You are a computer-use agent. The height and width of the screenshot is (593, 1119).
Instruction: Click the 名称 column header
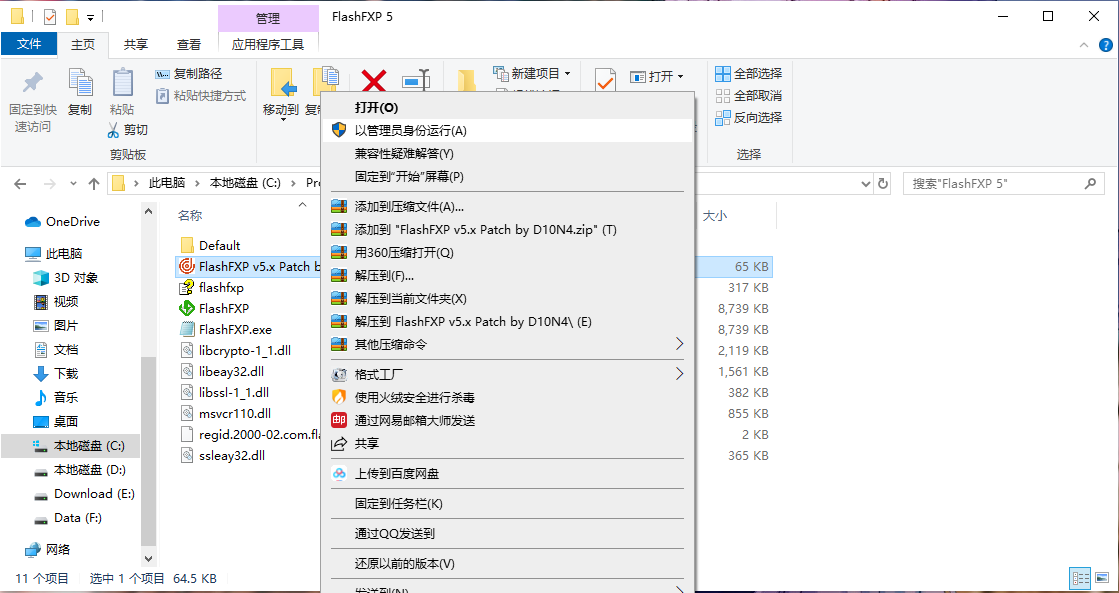click(190, 216)
